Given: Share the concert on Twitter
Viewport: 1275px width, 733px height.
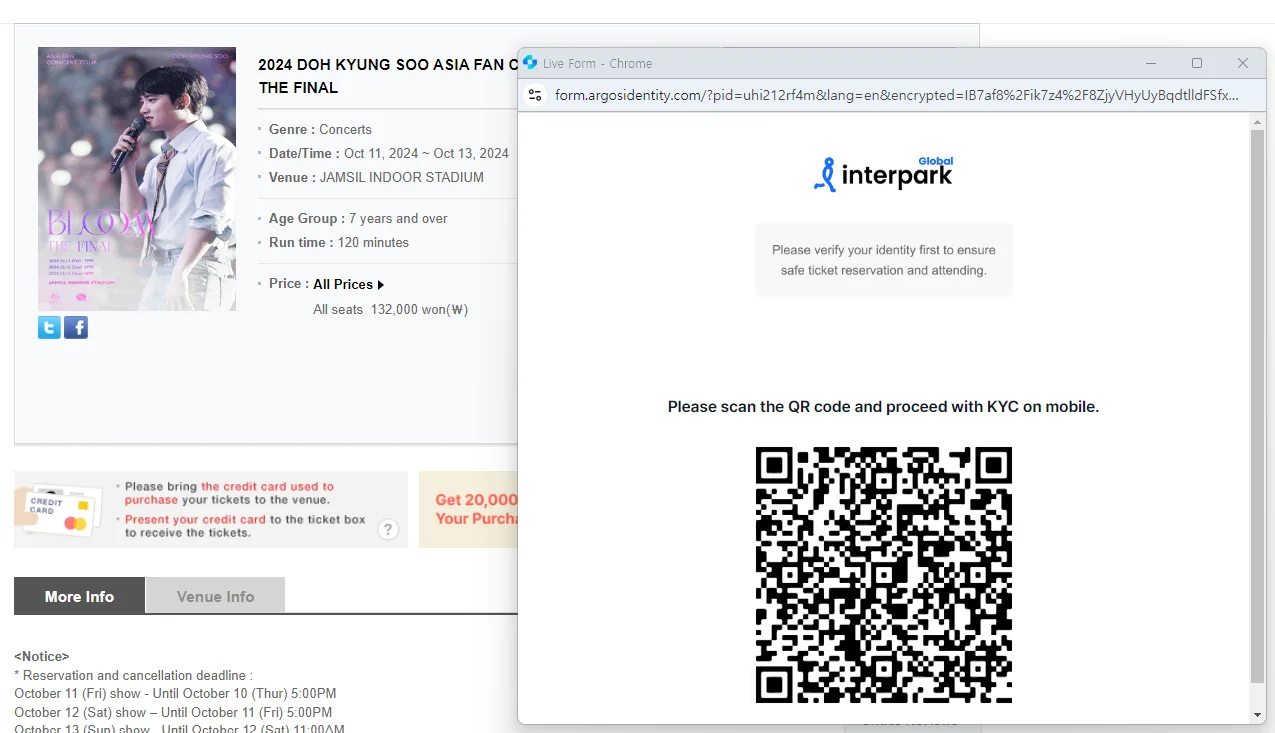Looking at the screenshot, I should (49, 326).
